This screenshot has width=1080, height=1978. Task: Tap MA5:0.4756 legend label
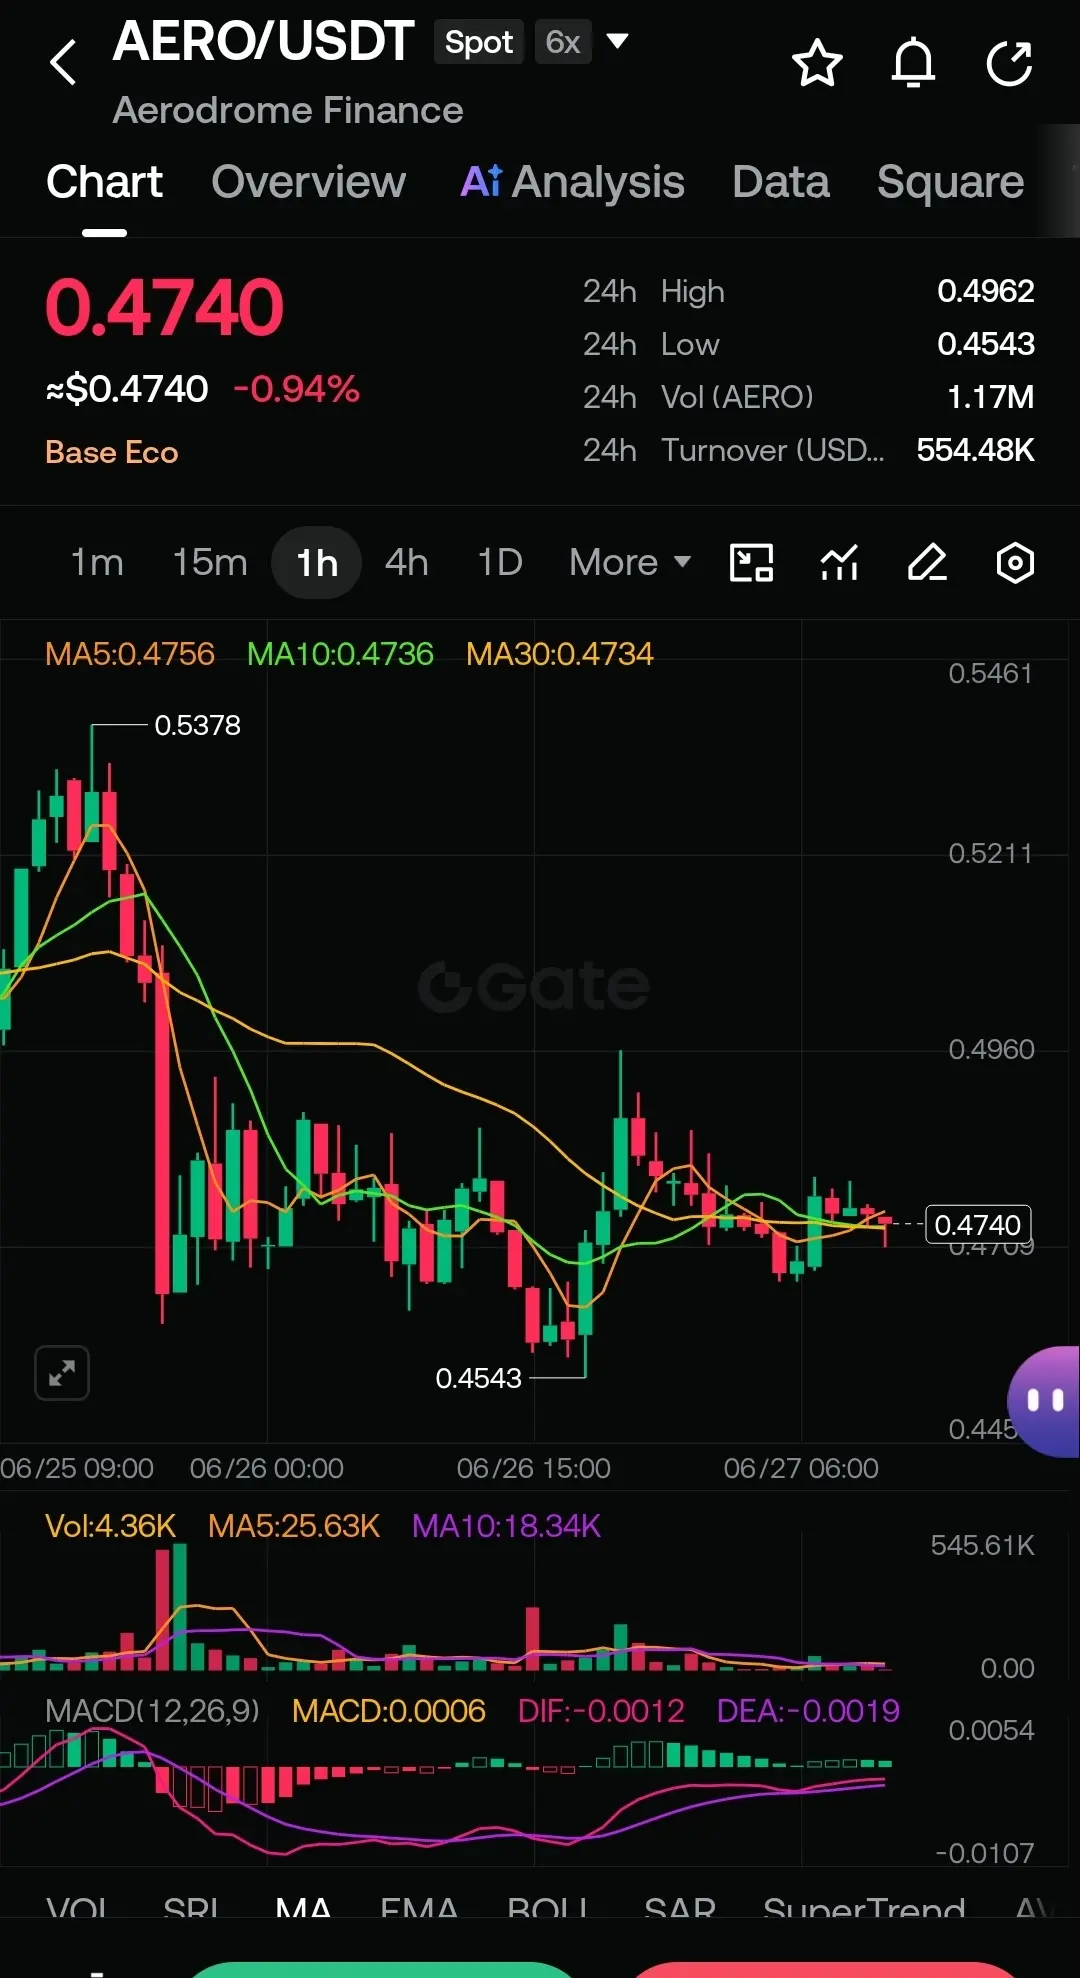[130, 654]
